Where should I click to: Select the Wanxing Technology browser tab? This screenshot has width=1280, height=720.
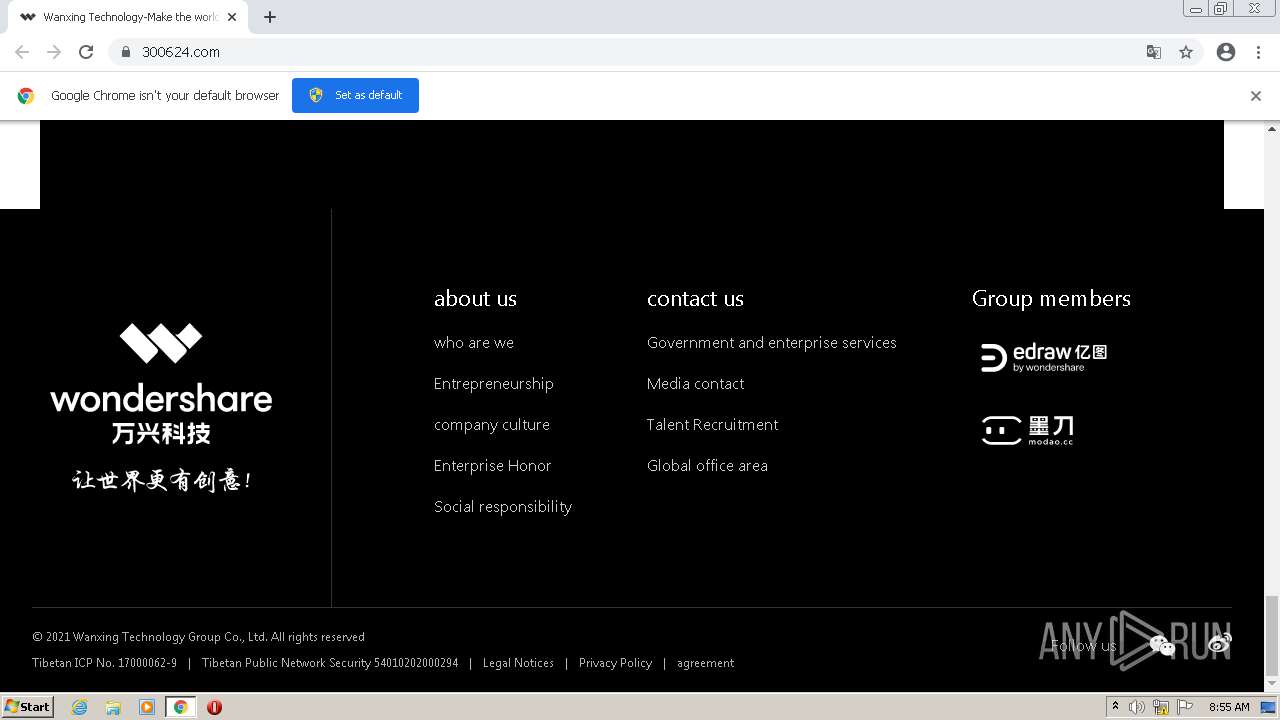pos(129,17)
